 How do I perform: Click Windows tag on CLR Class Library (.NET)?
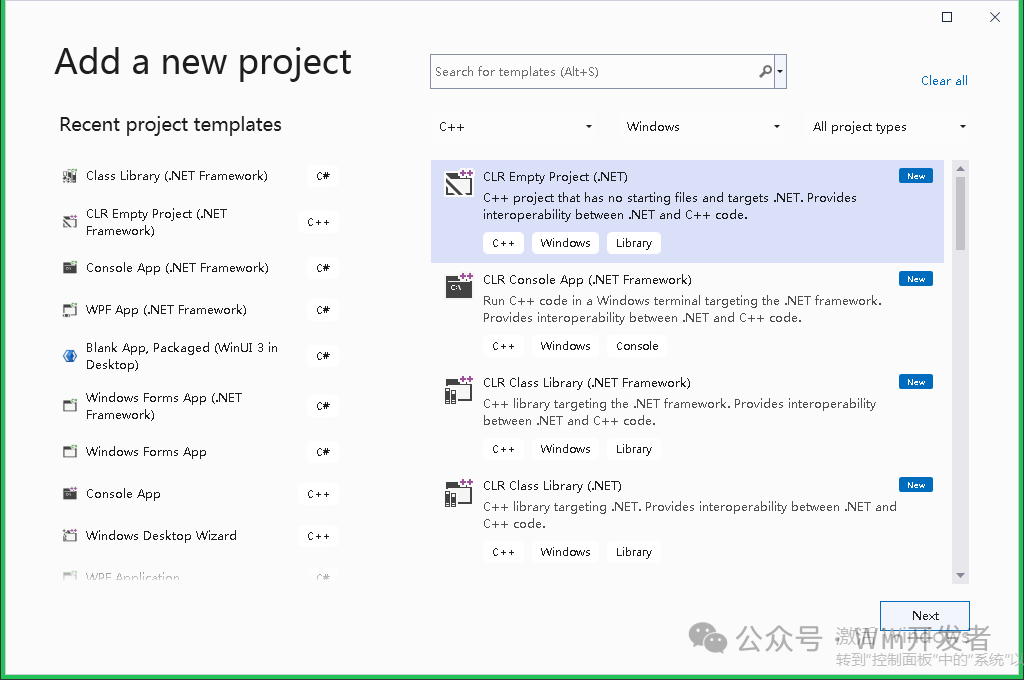[x=565, y=552]
